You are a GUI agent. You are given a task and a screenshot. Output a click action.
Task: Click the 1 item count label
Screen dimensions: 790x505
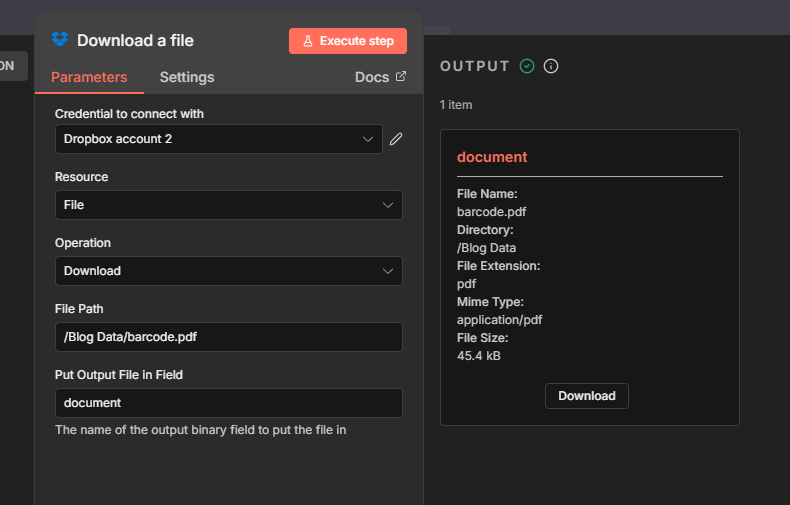456,105
